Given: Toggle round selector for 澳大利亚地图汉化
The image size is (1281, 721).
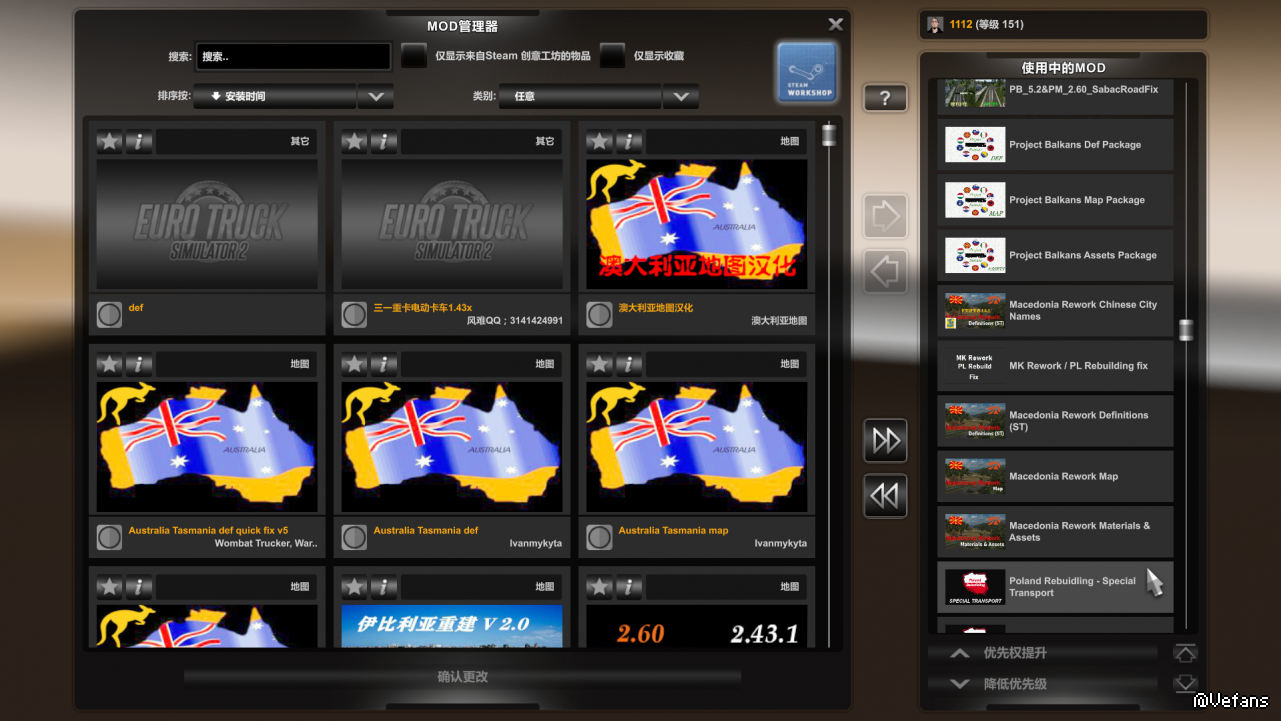Looking at the screenshot, I should [599, 315].
